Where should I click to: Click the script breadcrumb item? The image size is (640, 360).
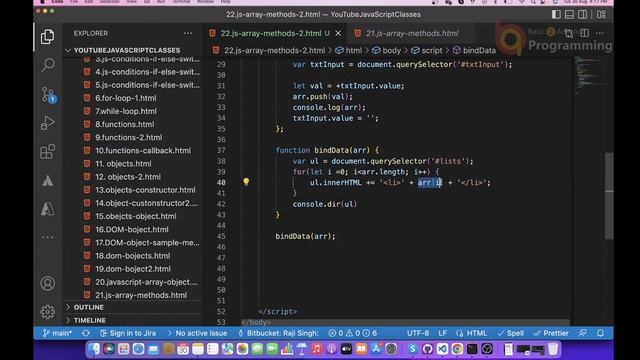pos(427,50)
